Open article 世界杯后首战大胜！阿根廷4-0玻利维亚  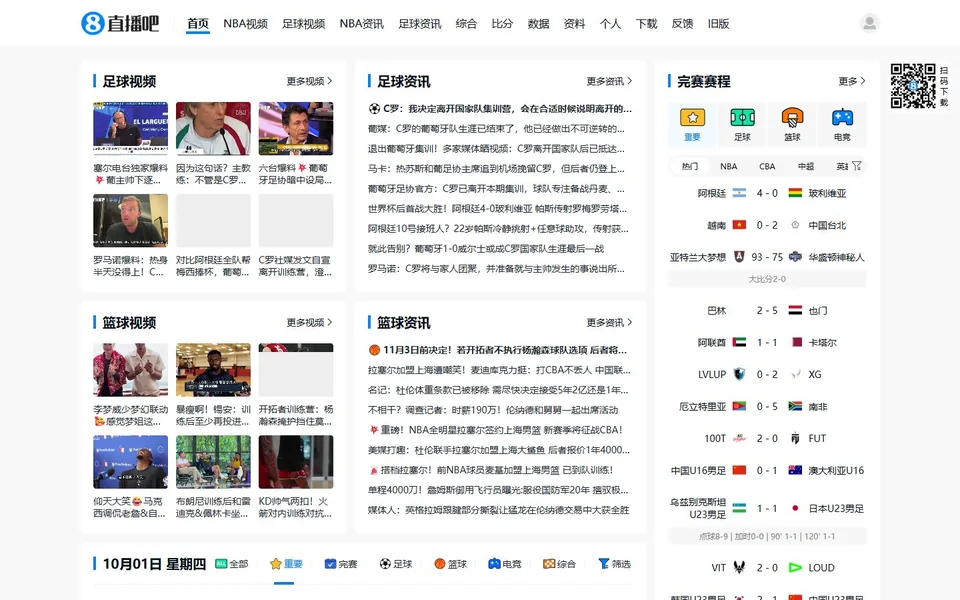click(497, 208)
